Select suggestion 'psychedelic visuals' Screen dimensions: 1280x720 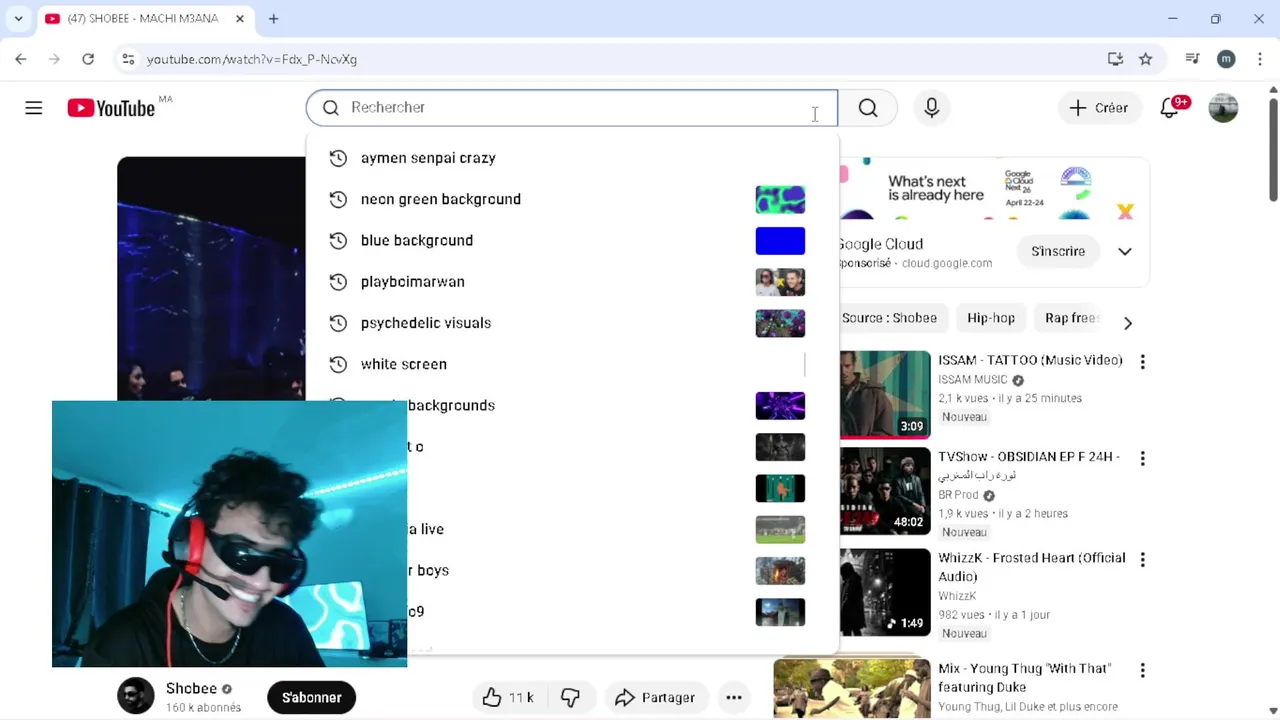[x=572, y=323]
